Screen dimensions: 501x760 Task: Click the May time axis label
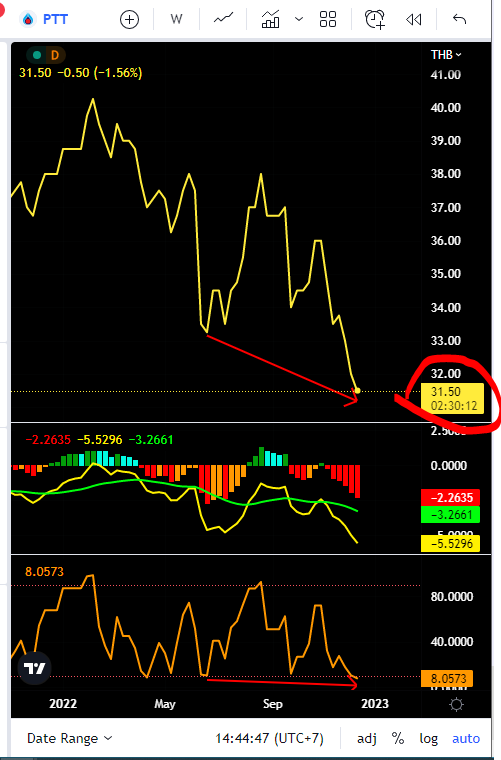165,704
